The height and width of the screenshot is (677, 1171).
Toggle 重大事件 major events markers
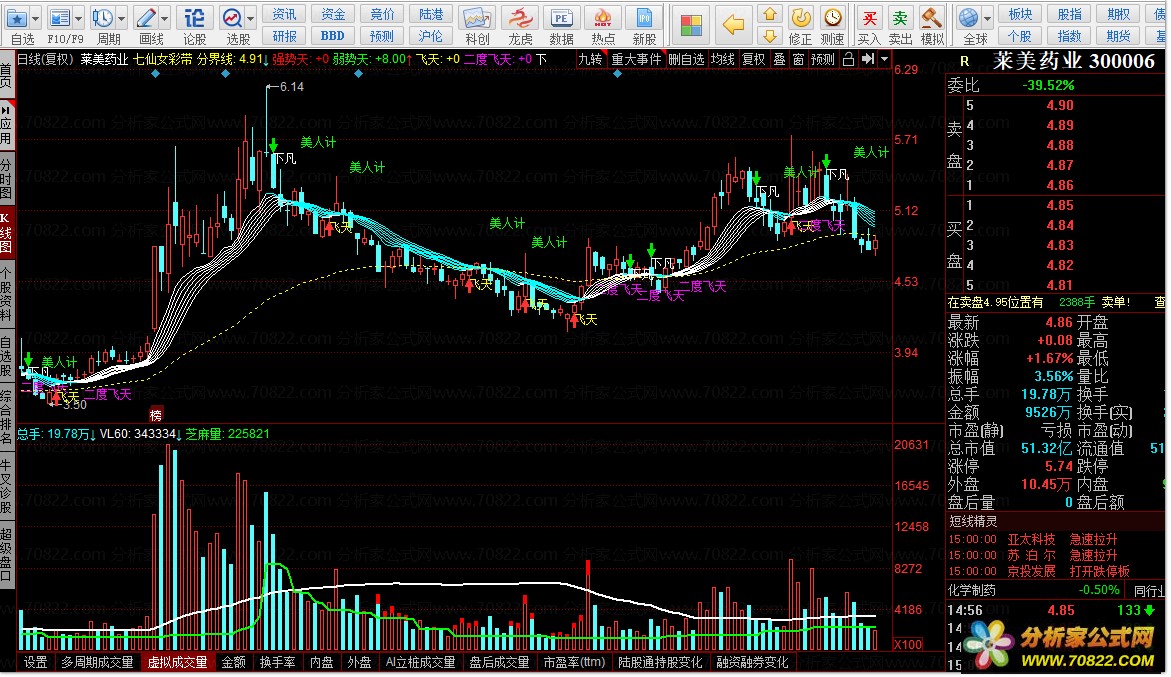tap(636, 59)
